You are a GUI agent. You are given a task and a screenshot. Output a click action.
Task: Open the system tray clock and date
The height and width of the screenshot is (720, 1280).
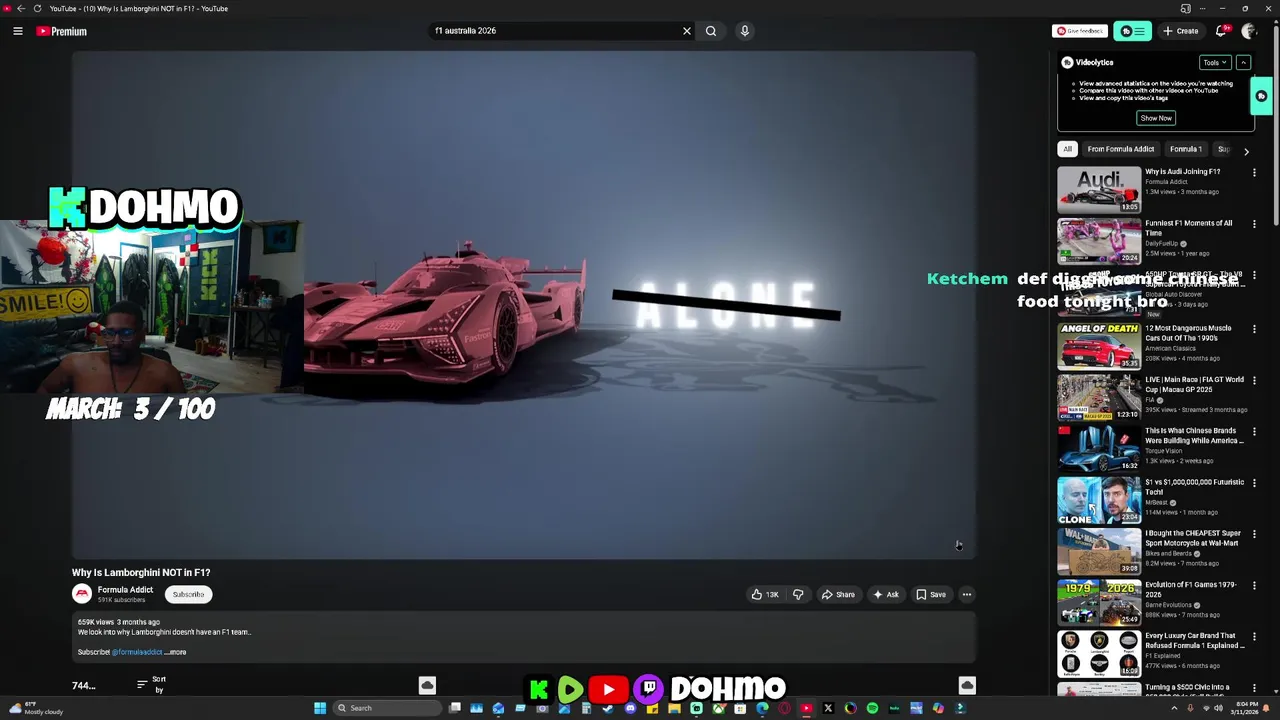coord(1245,708)
